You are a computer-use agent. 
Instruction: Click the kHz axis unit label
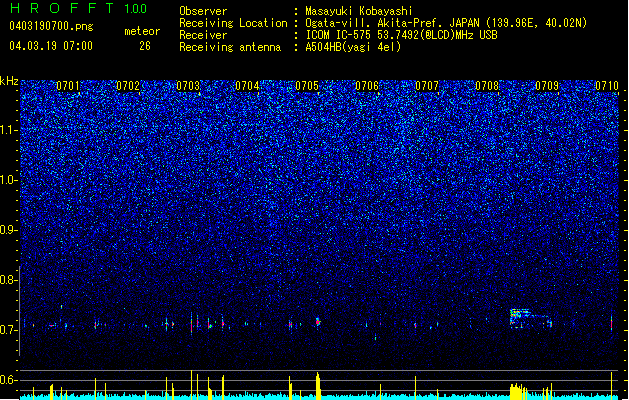(x=9, y=81)
